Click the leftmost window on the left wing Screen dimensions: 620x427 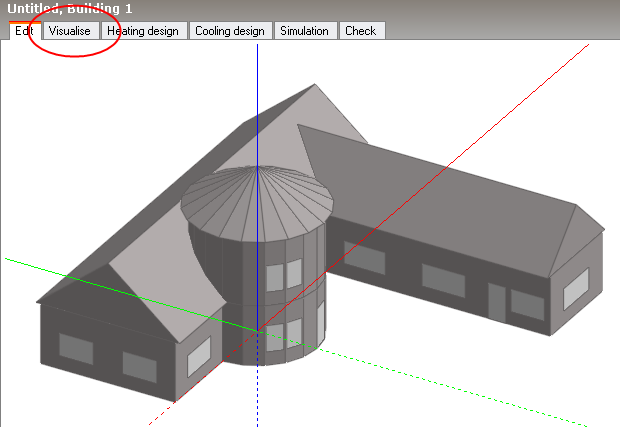[x=76, y=348]
